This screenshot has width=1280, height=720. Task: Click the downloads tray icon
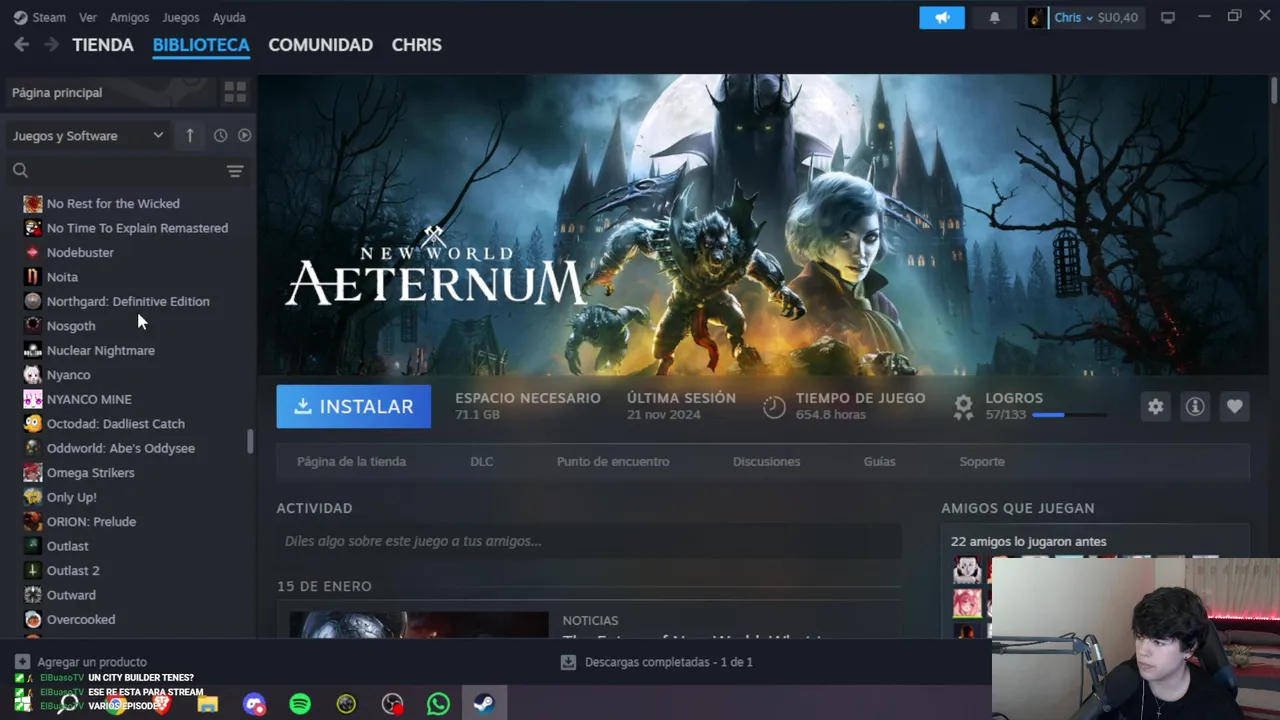(x=568, y=662)
